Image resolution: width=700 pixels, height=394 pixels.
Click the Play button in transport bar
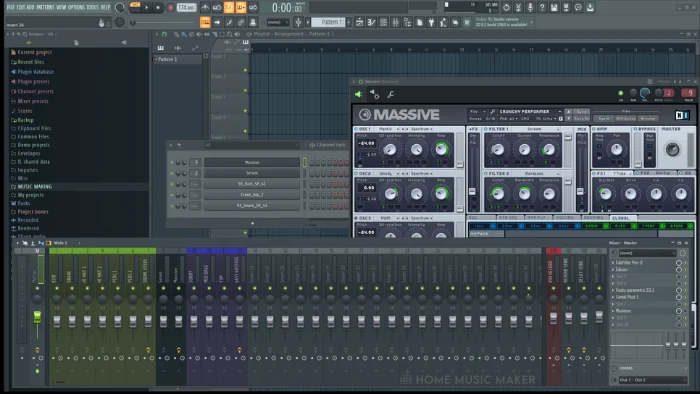pyautogui.click(x=146, y=8)
